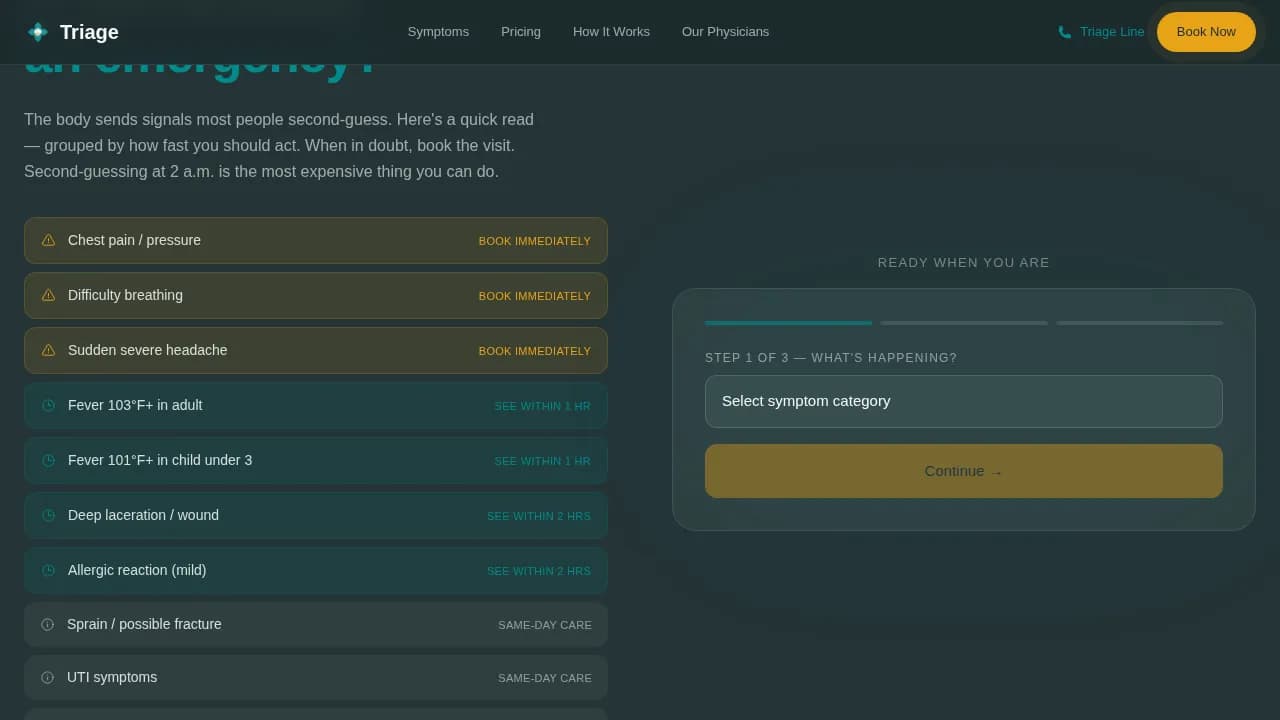Screen dimensions: 1280x720
Task: Click the Triage logo icon
Action: 38,32
